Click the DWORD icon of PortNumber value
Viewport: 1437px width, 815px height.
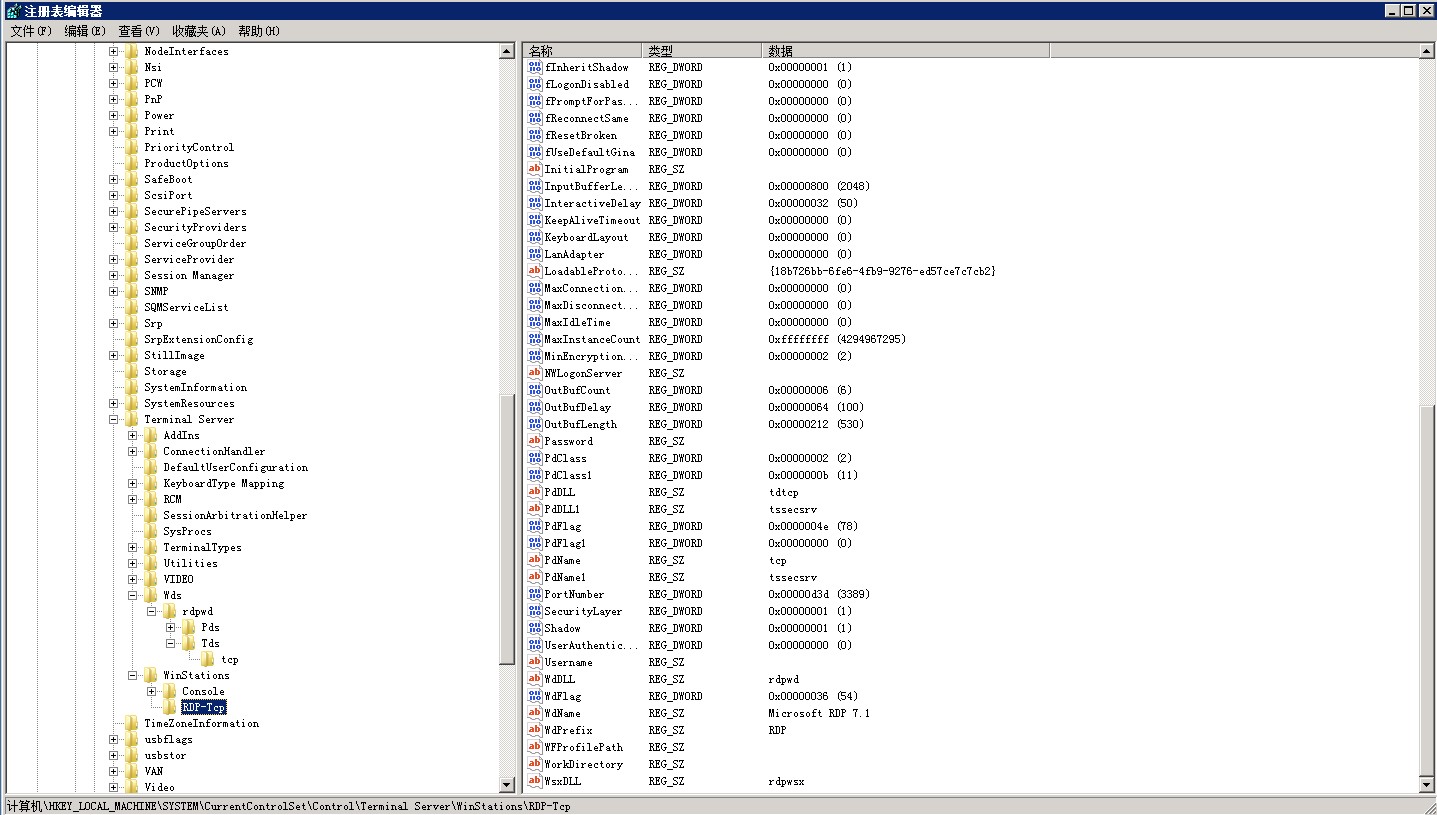pos(534,594)
